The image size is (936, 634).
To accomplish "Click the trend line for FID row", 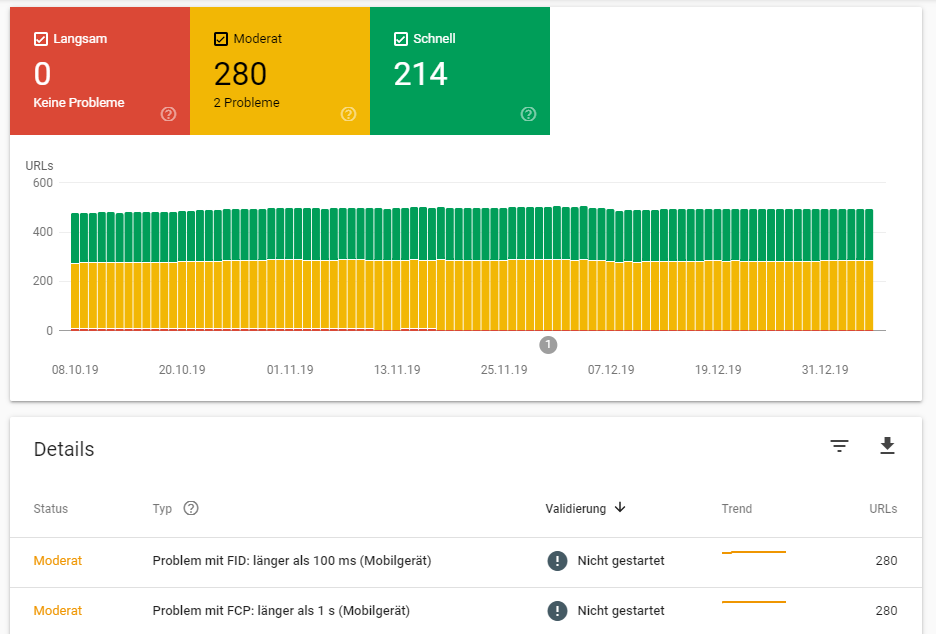I will tap(753, 552).
